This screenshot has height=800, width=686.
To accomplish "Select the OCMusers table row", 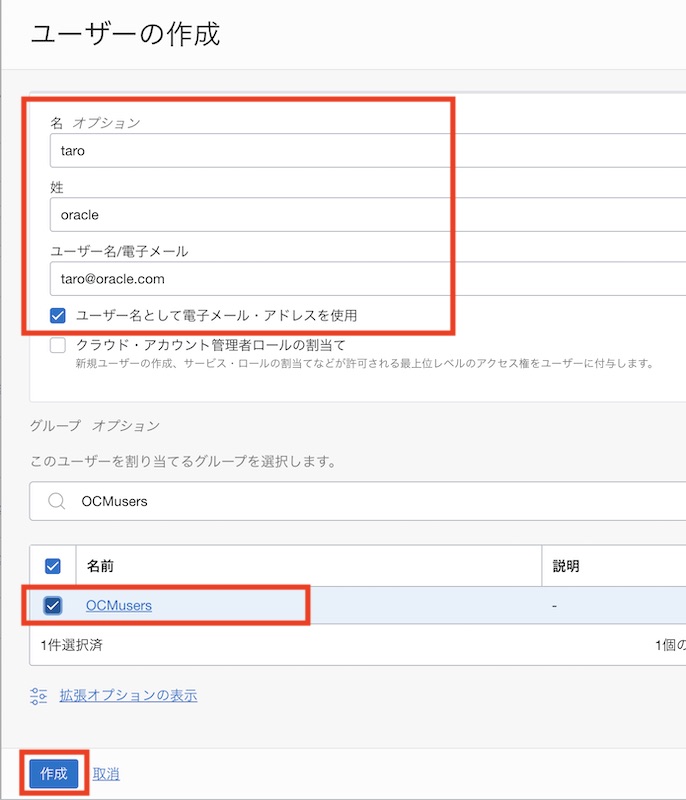I will pos(300,605).
